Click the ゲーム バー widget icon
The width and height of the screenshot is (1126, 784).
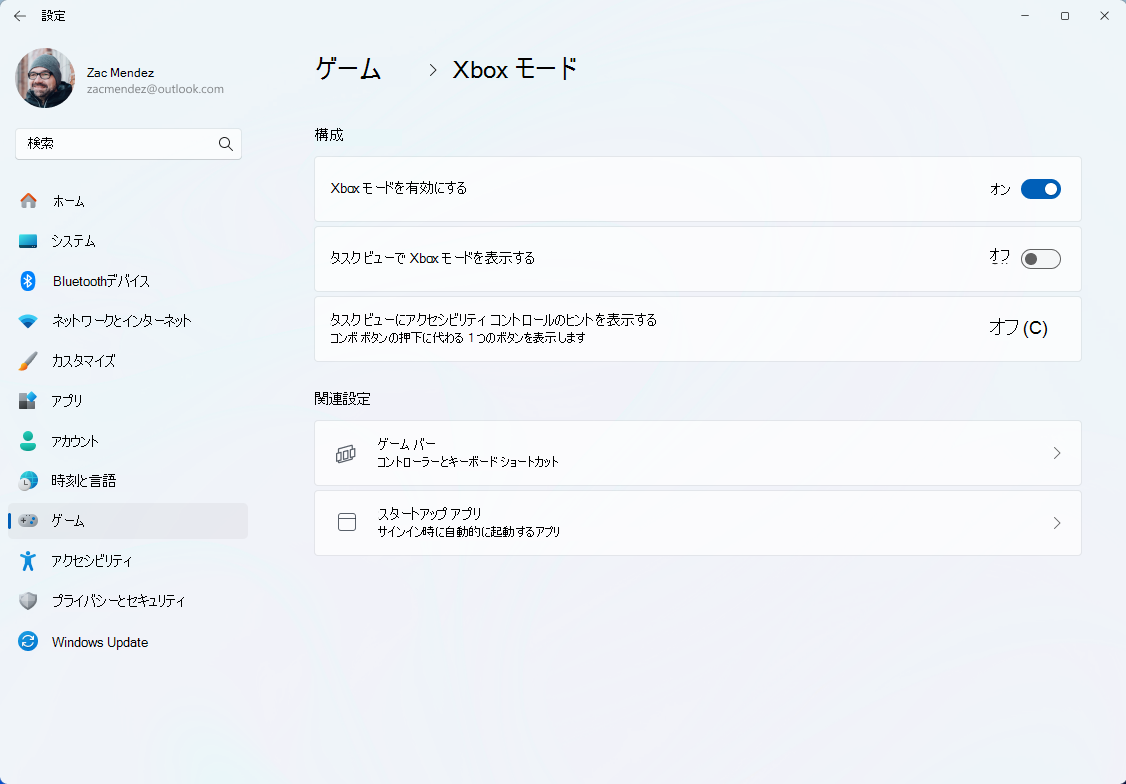[346, 453]
